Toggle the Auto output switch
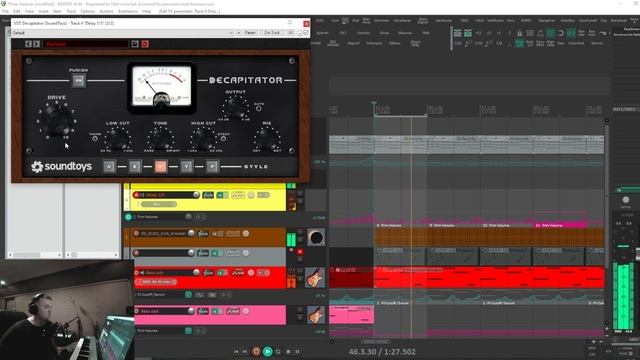This screenshot has width=640, height=360. pos(259,109)
